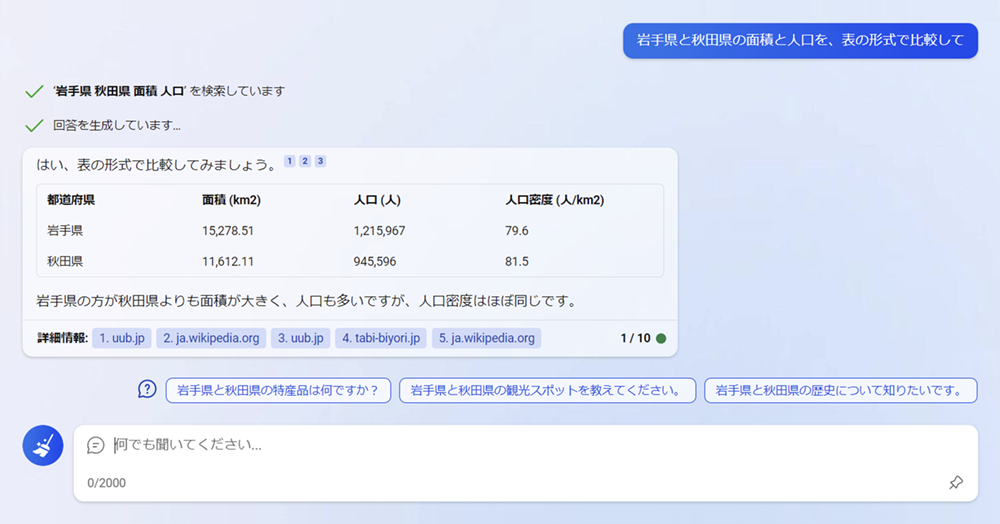Open source 5 ja.wikipedia.org link
1000x524 pixels.
[486, 338]
